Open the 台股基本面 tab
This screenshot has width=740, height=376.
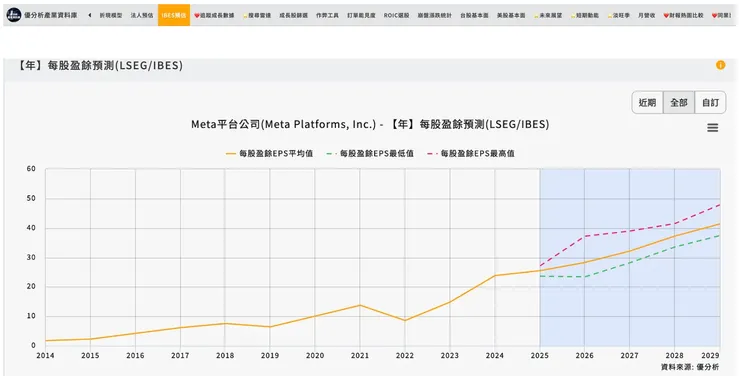[474, 16]
